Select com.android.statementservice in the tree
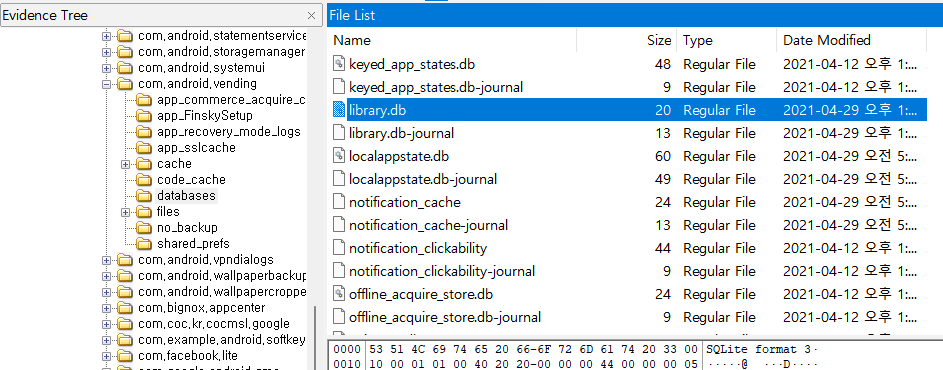Viewport: 943px width, 370px height. click(x=222, y=36)
